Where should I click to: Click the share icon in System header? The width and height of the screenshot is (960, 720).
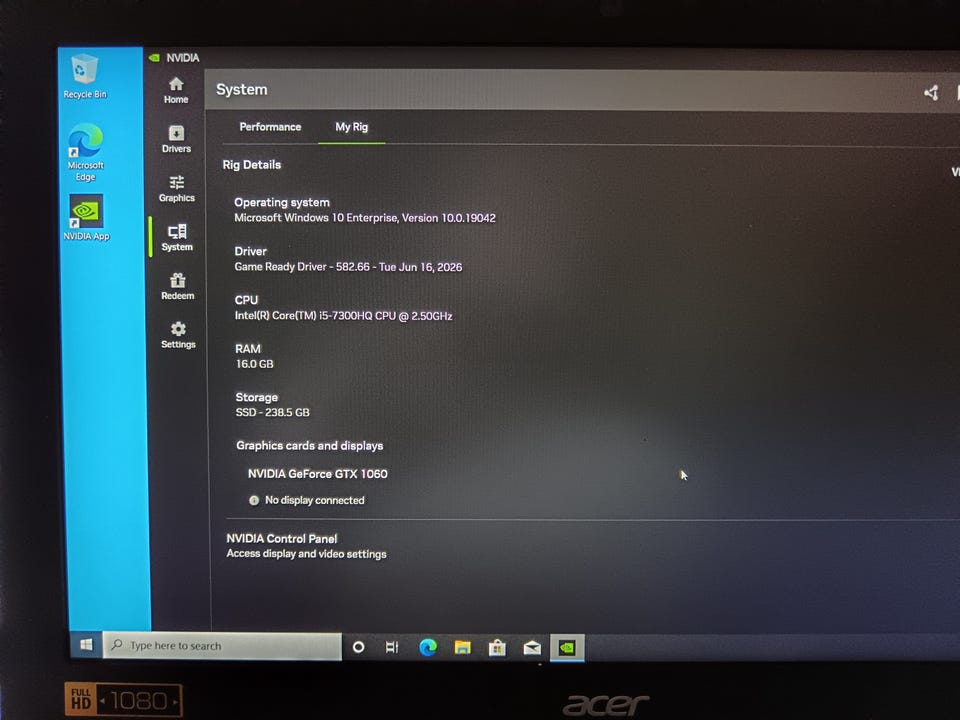931,93
